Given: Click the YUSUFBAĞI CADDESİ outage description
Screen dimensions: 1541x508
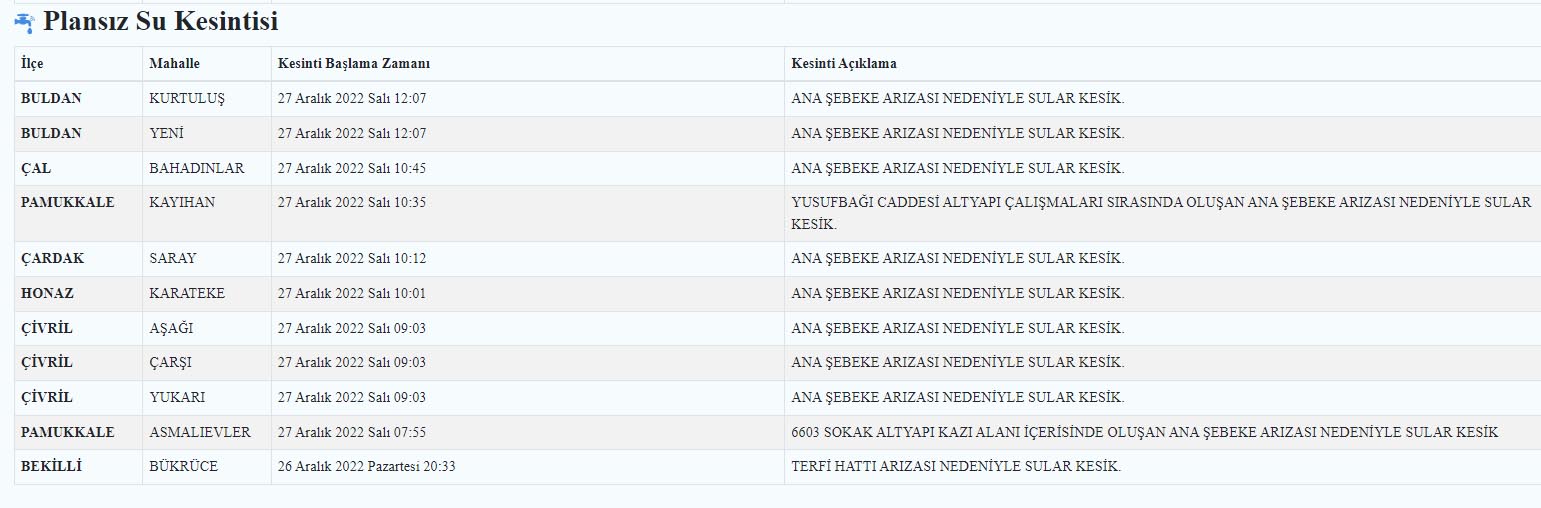Looking at the screenshot, I should (x=1161, y=213).
